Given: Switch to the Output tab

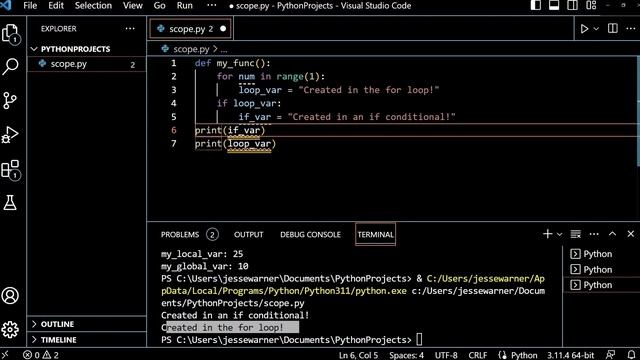Looking at the screenshot, I should (249, 234).
